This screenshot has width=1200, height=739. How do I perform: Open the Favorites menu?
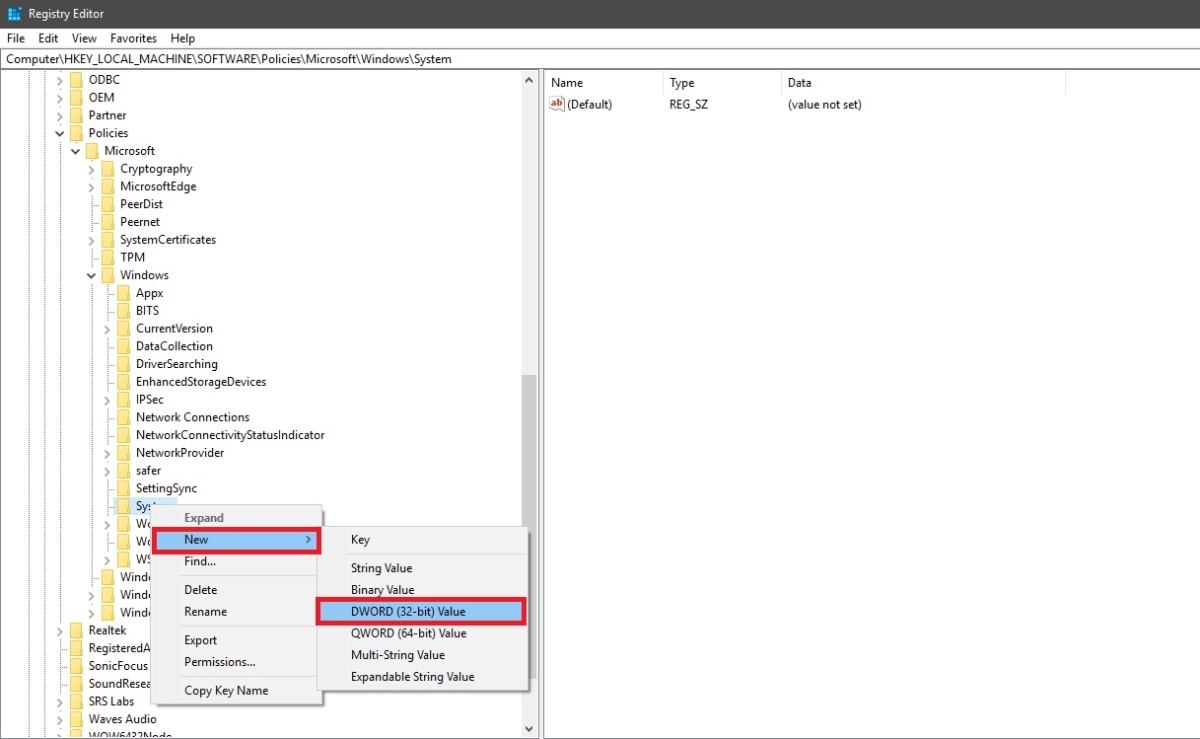click(x=133, y=38)
